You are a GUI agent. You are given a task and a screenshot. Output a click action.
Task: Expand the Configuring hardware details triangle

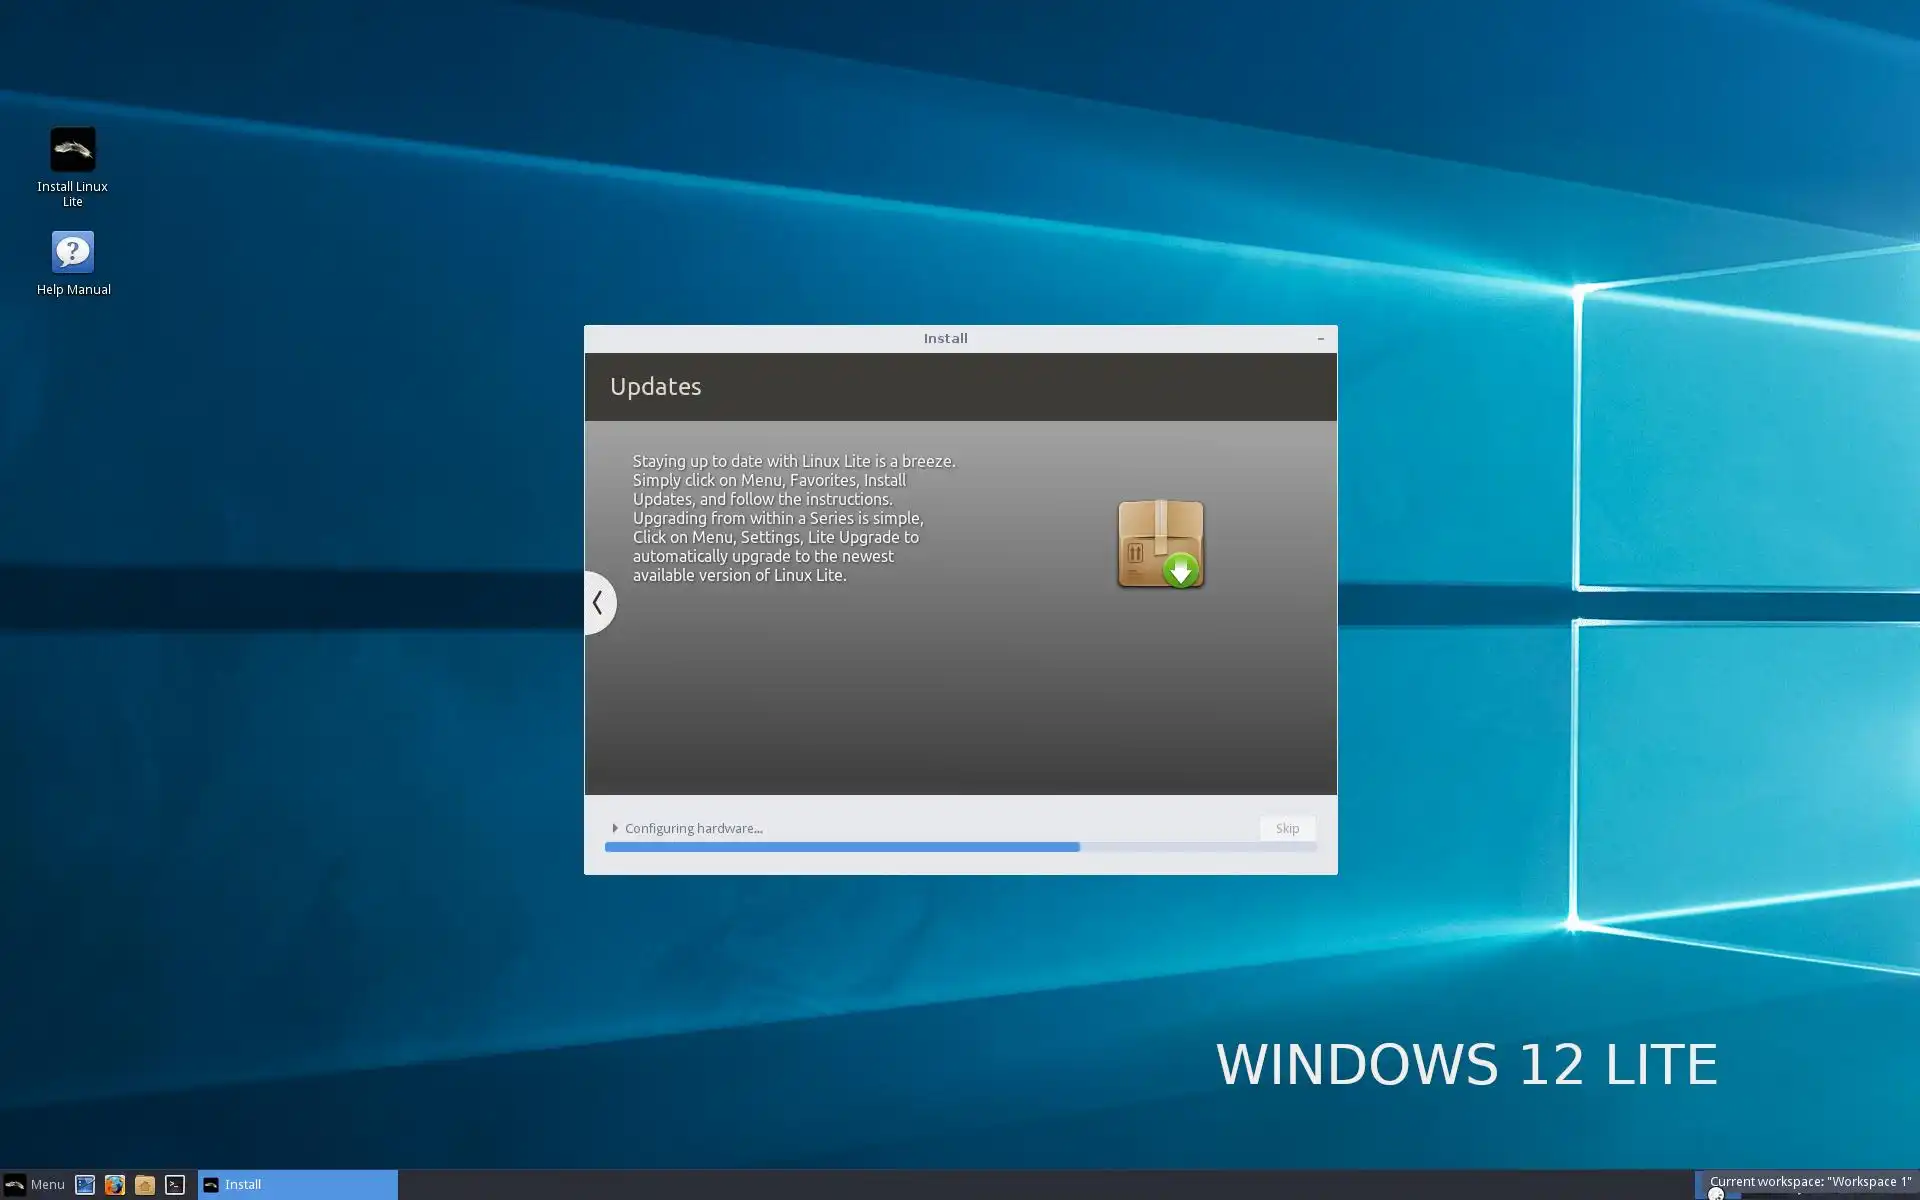pyautogui.click(x=615, y=828)
